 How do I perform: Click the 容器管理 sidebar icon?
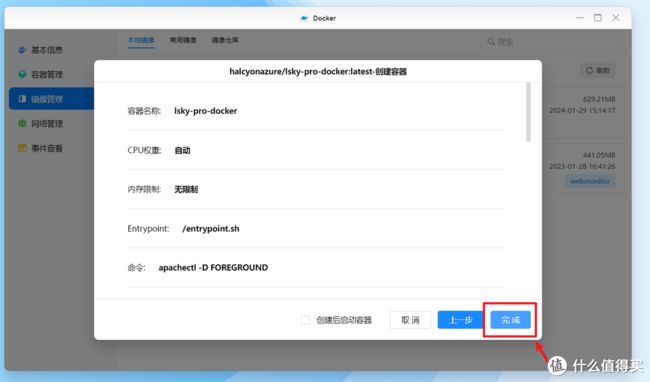(22, 75)
